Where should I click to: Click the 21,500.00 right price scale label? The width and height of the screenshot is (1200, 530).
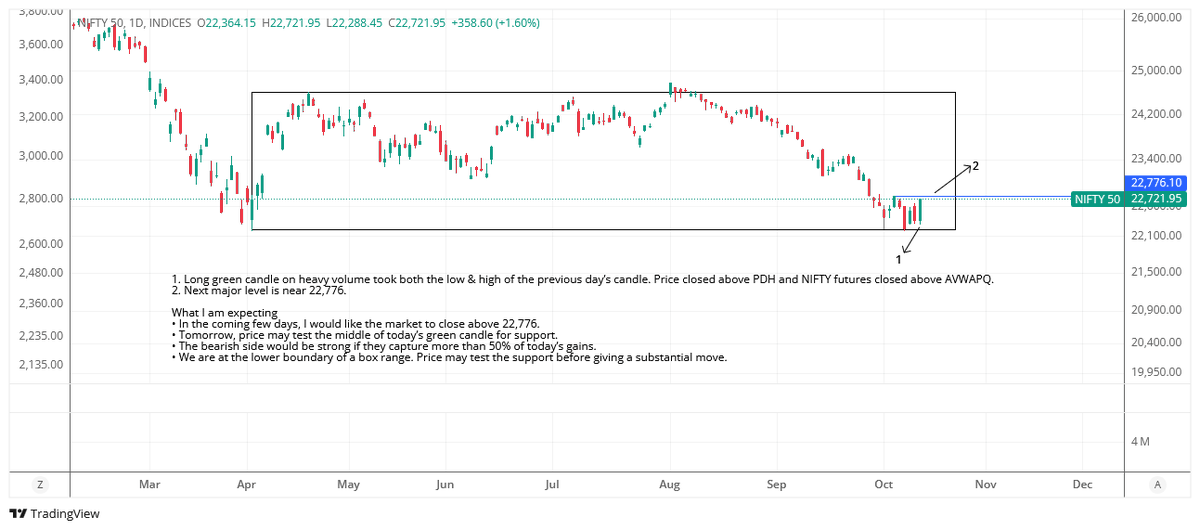pos(1157,272)
